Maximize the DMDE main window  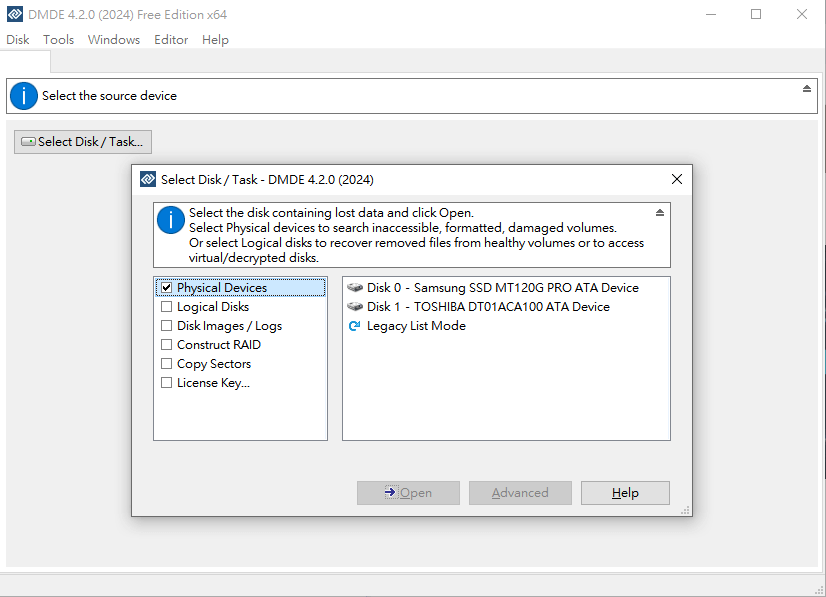756,14
